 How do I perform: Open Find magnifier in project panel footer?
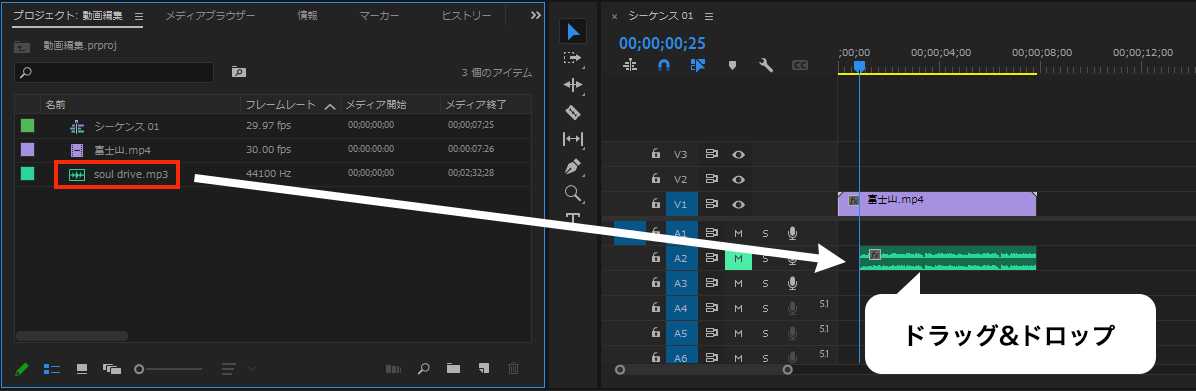(424, 369)
